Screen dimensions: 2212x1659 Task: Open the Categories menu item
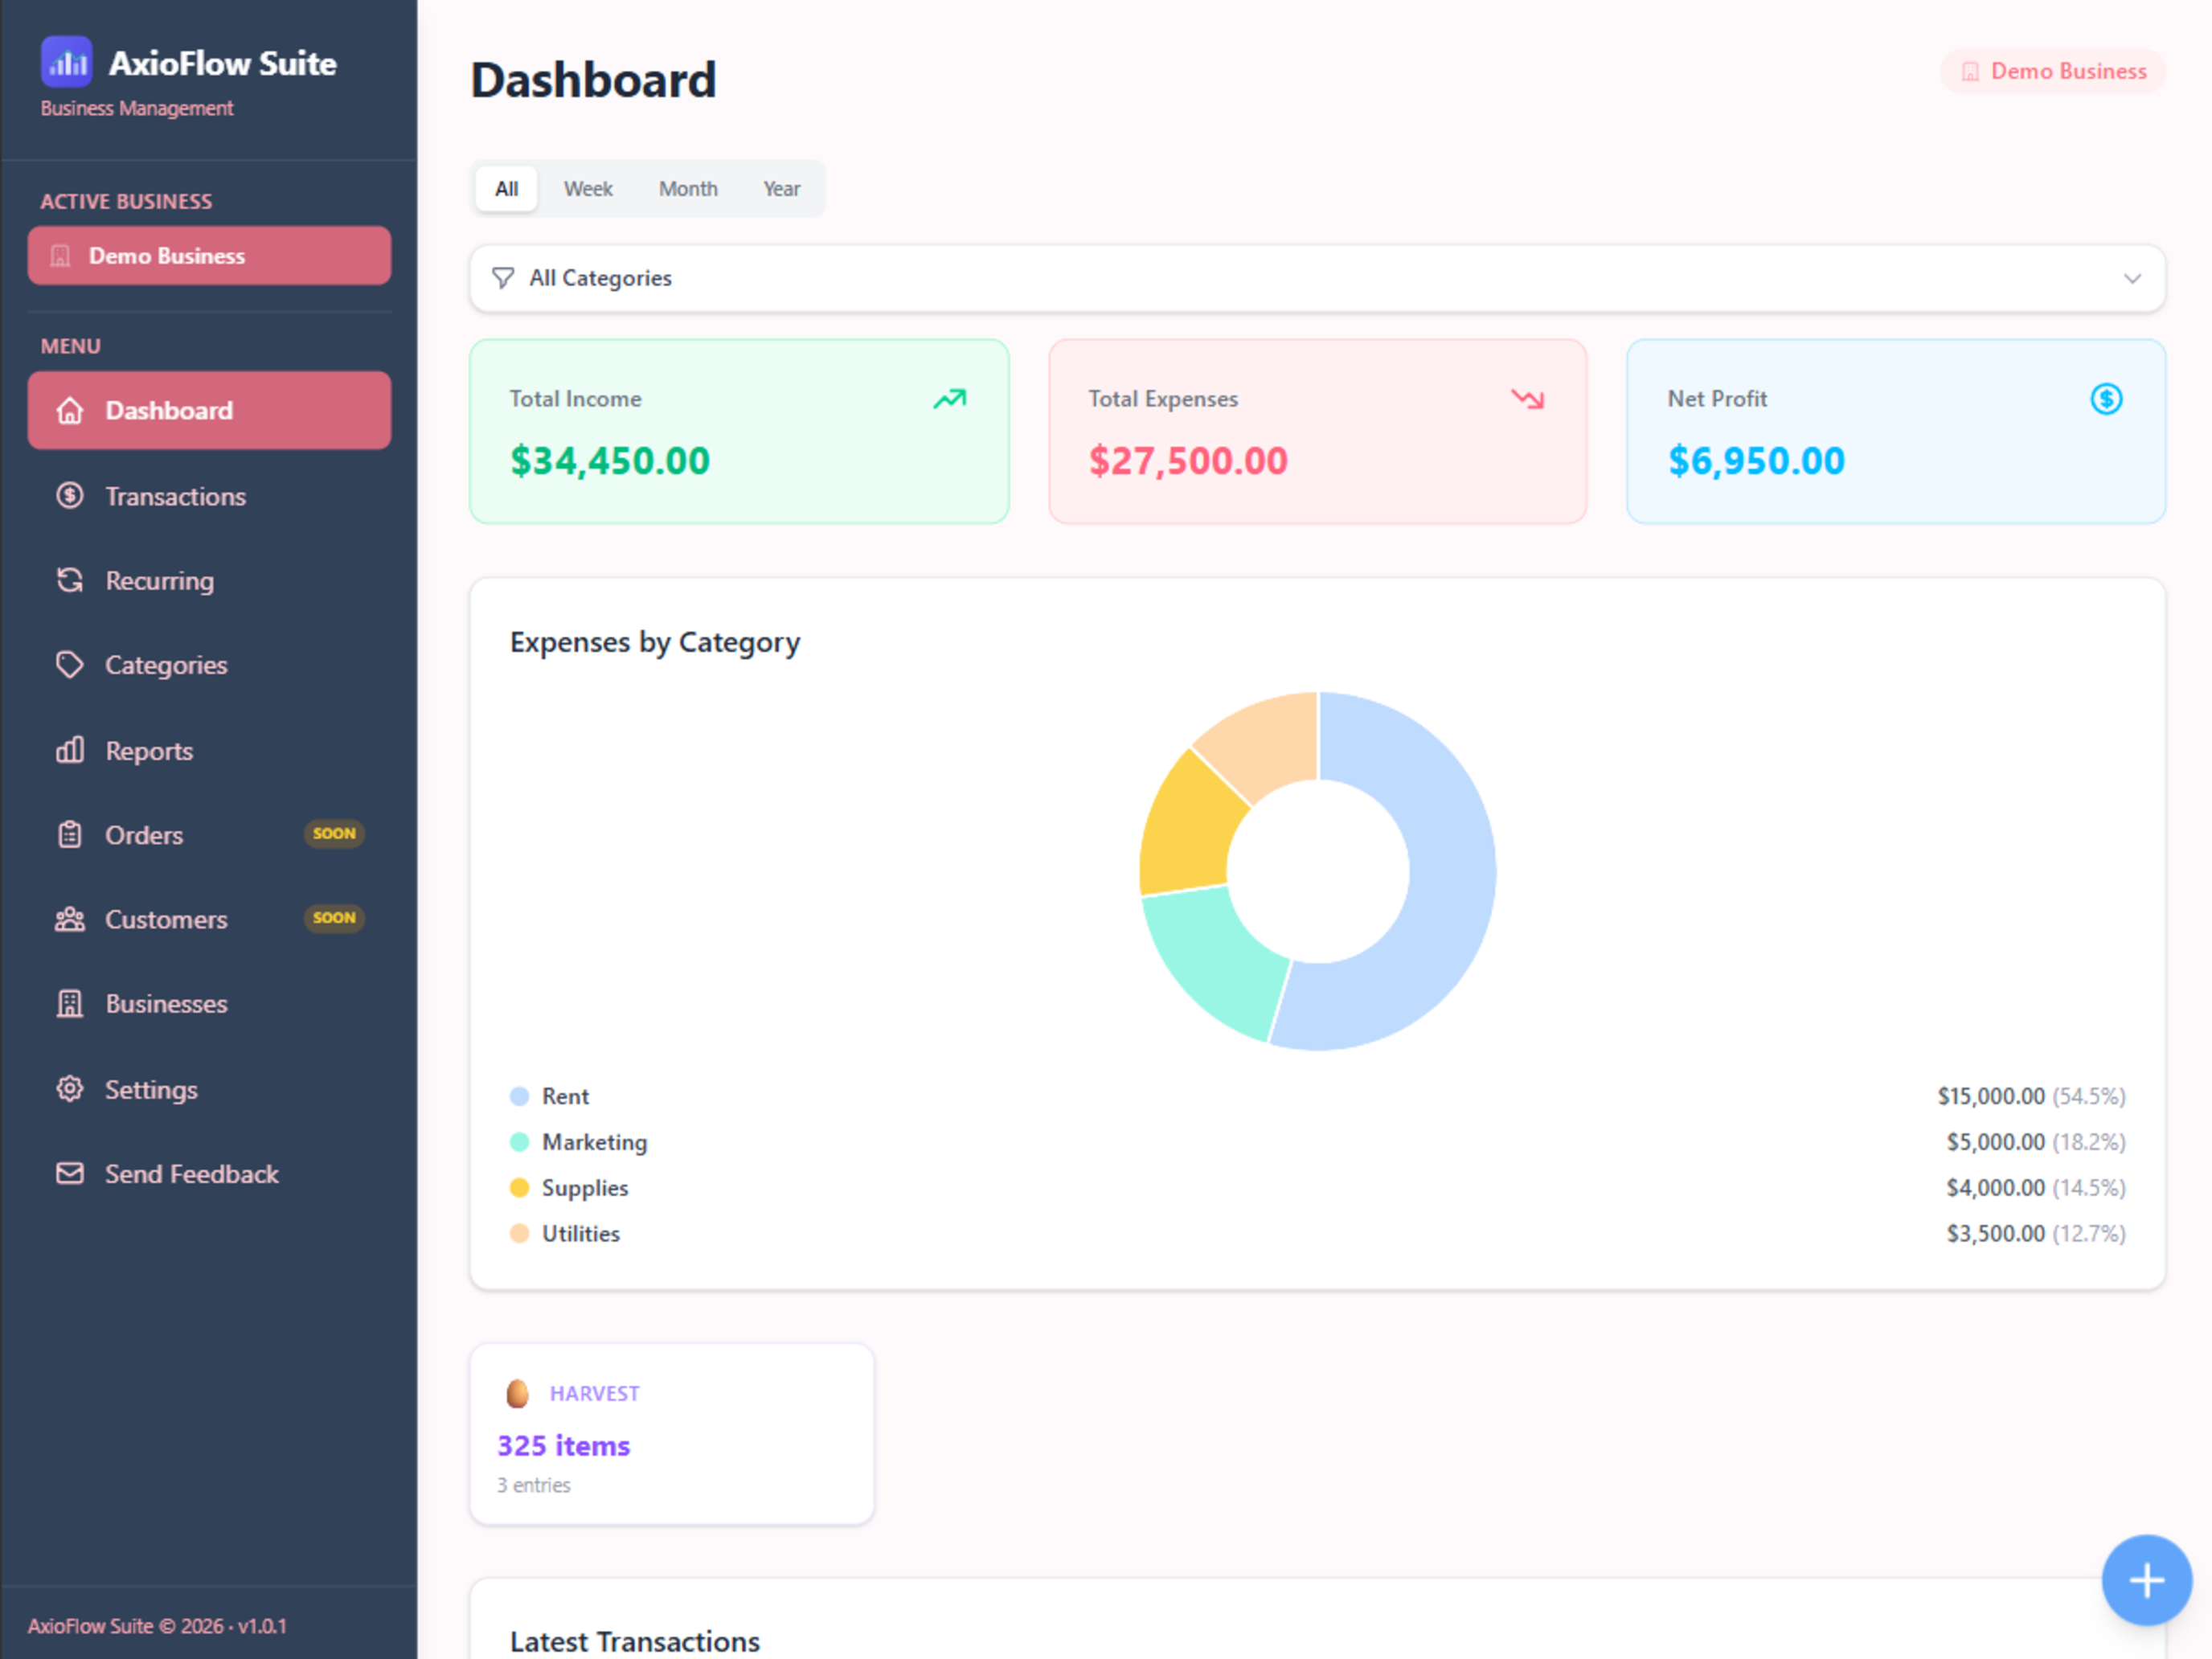click(209, 664)
